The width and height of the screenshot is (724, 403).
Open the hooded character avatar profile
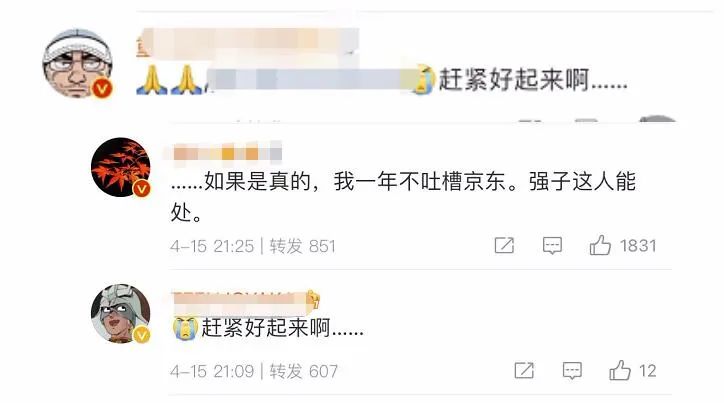click(x=121, y=313)
